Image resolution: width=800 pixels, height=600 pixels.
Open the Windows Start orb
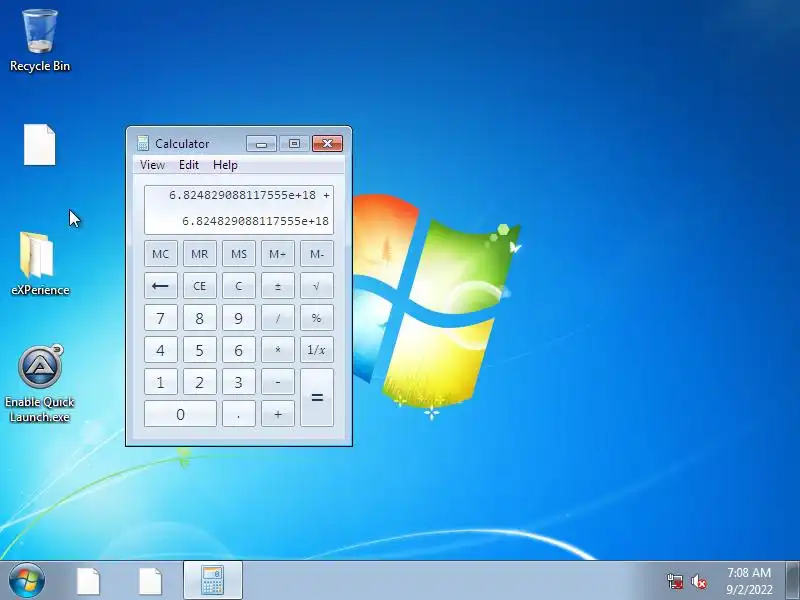(x=27, y=581)
